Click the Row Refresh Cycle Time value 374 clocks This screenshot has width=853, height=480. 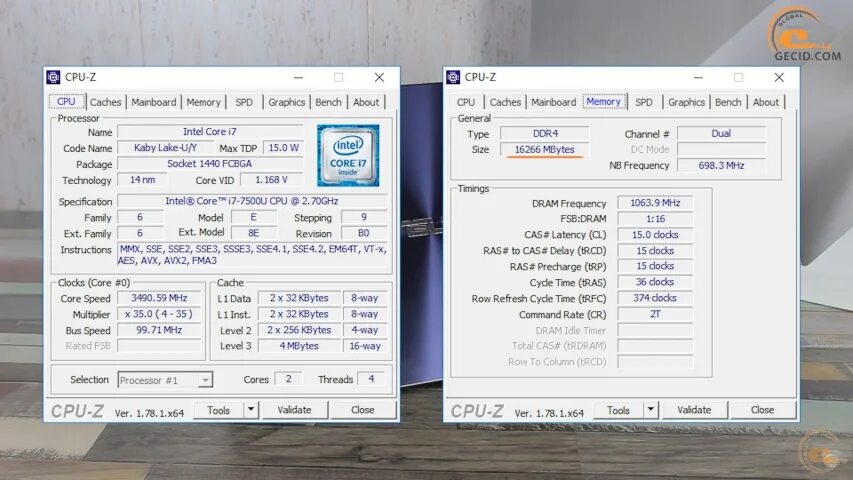click(x=656, y=298)
